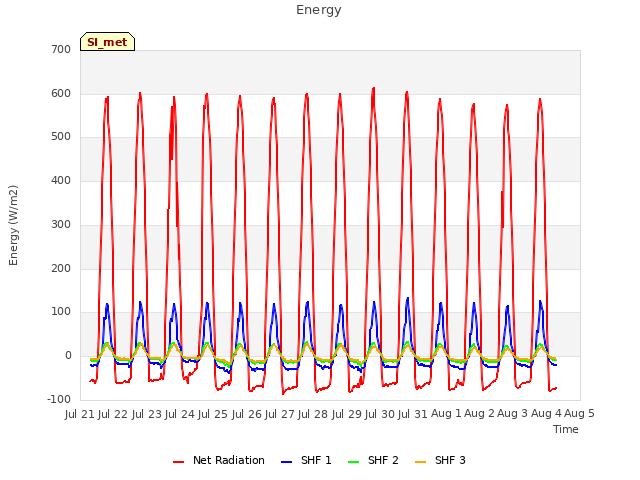Click the 100 y-axis tick label

pyautogui.click(x=61, y=312)
